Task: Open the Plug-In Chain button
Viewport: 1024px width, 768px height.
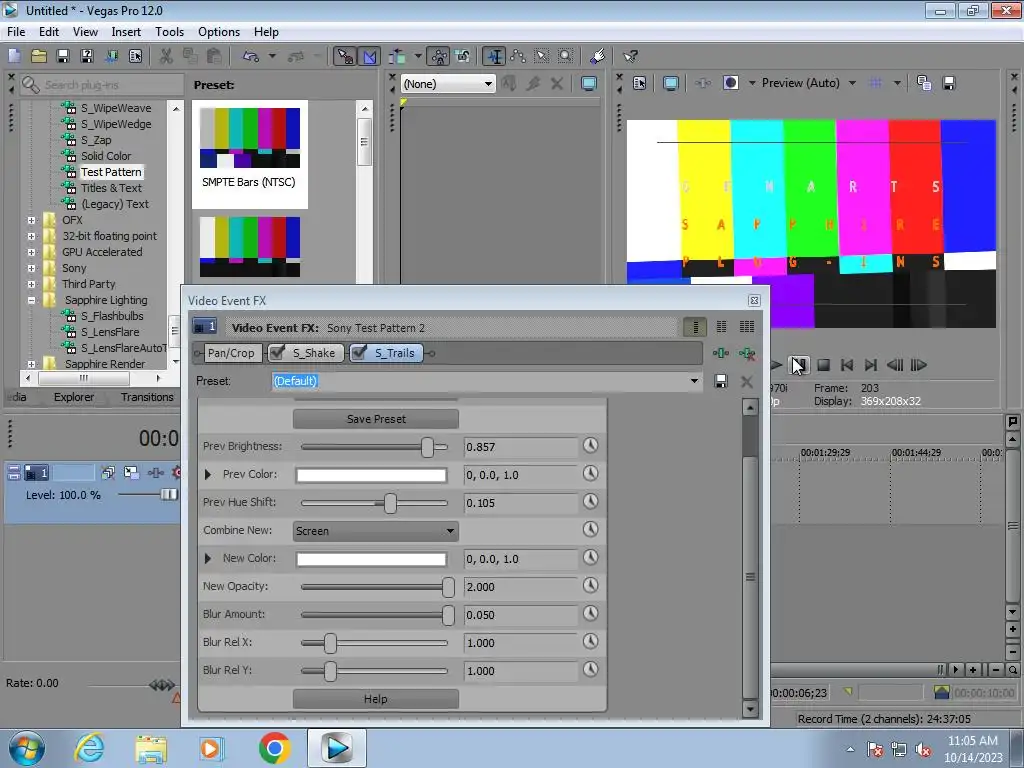Action: pos(721,353)
